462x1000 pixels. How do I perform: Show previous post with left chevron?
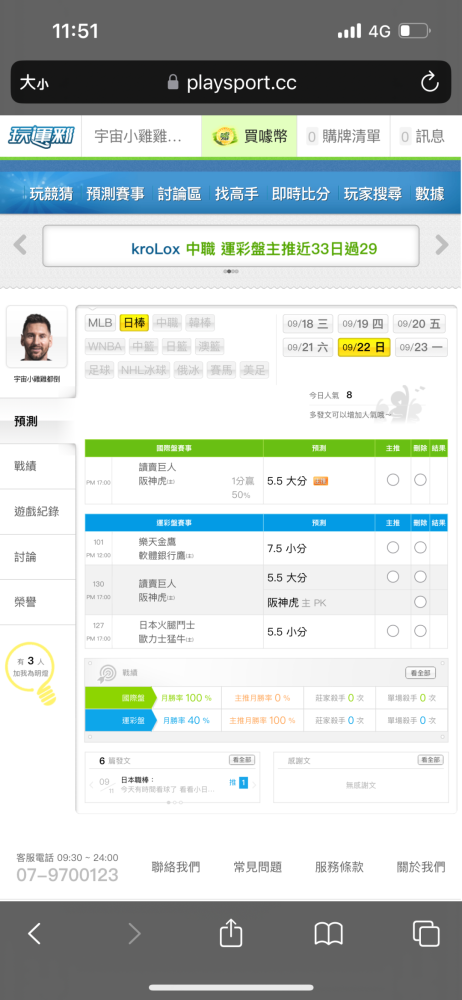(91, 785)
